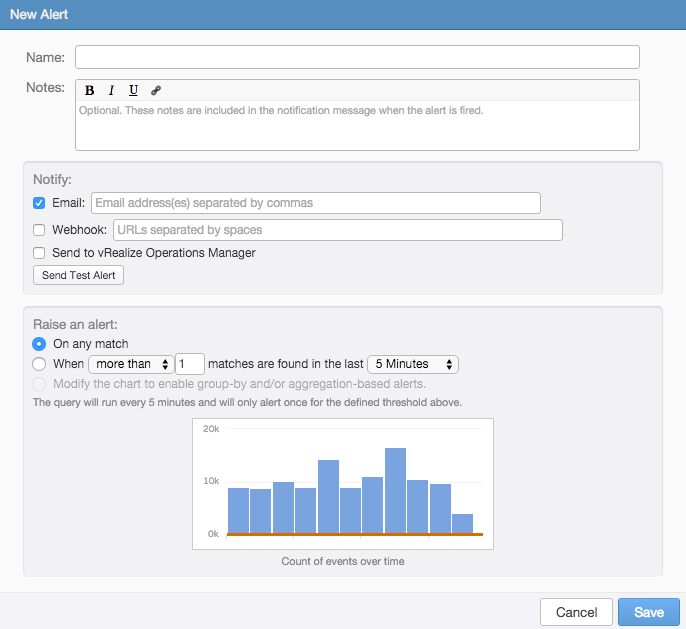Apply underline formatting in Notes toolbar
The height and width of the screenshot is (629, 686).
click(x=133, y=90)
